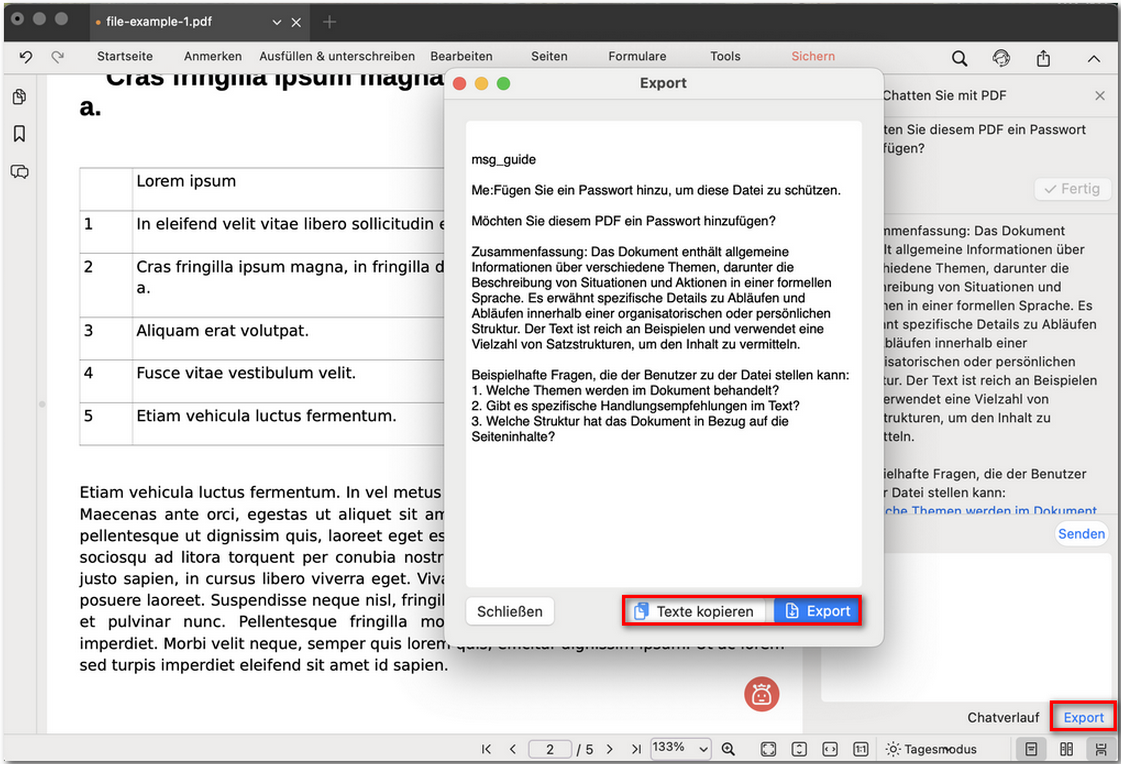Image resolution: width=1121 pixels, height=764 pixels.
Task: Open the bookmarks panel in left sidebar
Action: 19,134
